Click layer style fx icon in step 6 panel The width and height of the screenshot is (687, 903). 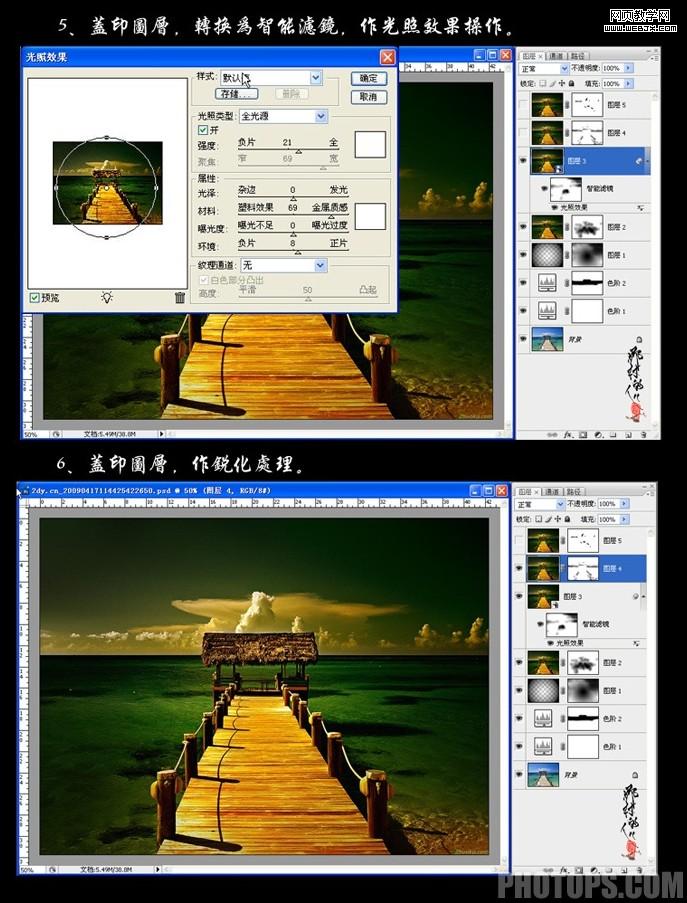click(564, 870)
